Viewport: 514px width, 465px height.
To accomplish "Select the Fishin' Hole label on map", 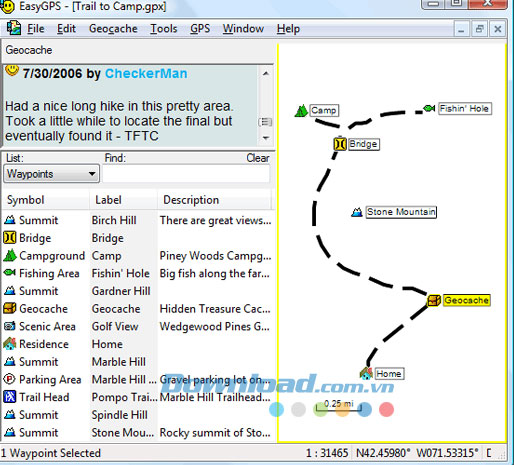I will point(465,108).
